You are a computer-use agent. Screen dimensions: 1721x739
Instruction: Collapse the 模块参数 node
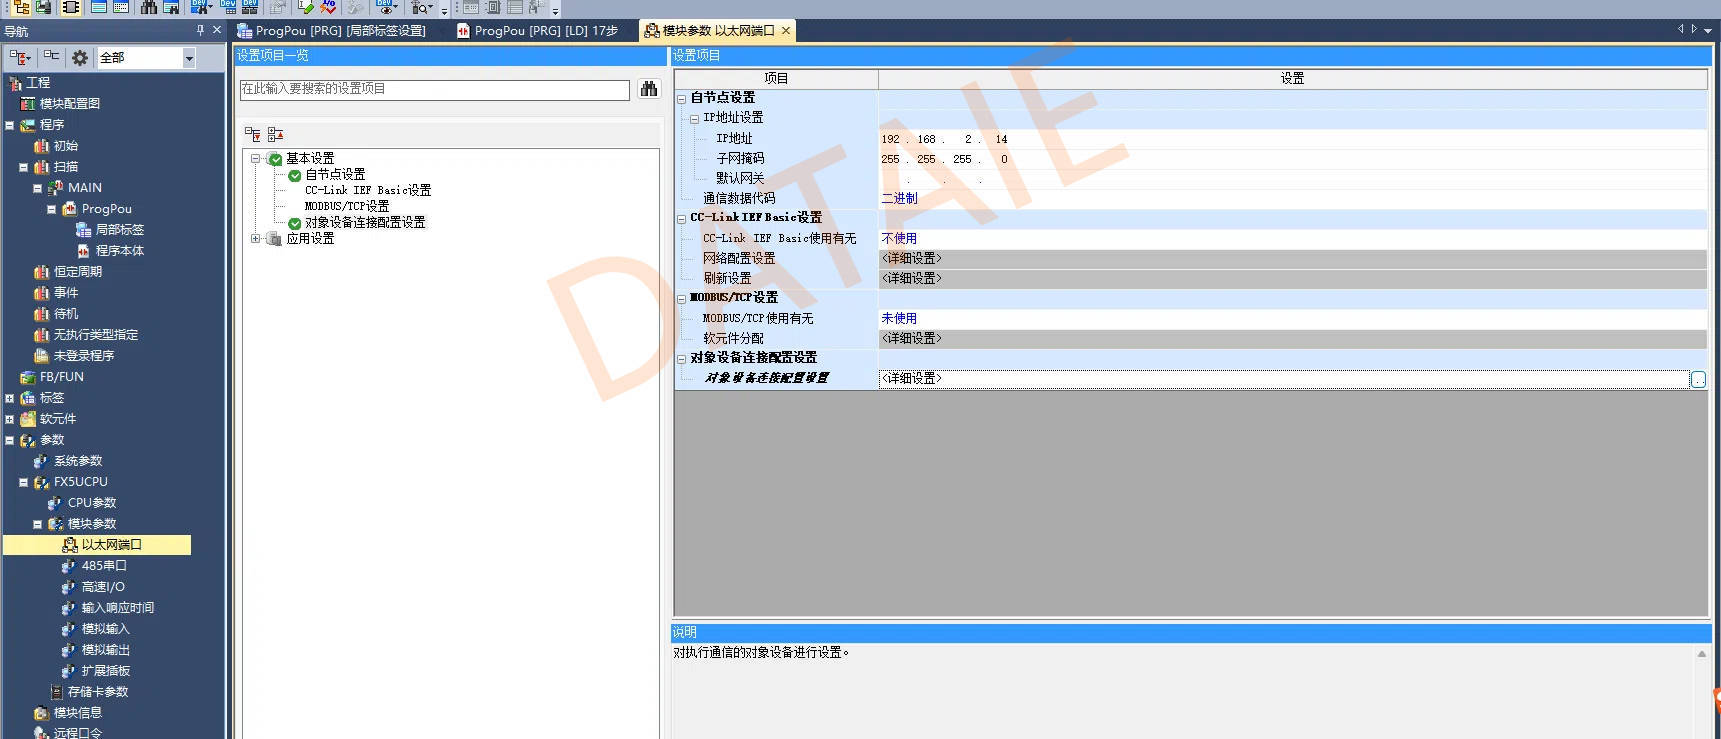tap(38, 524)
